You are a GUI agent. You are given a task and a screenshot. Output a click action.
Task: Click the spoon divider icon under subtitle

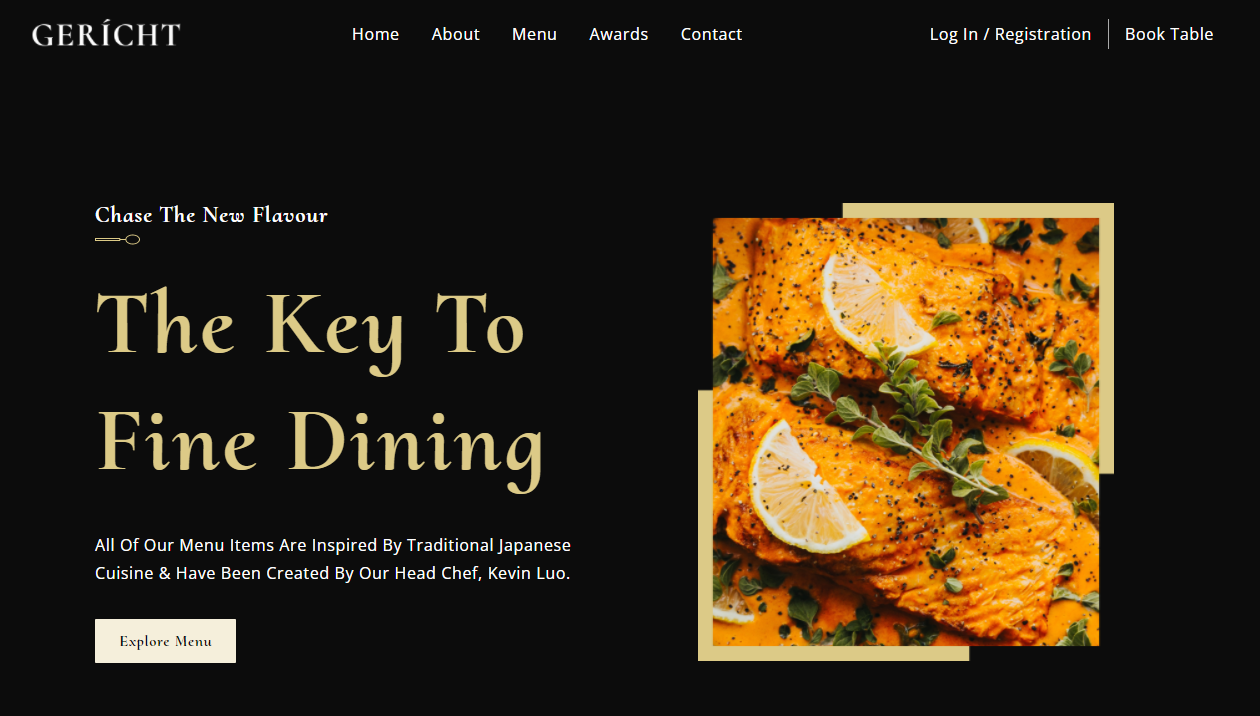point(117,239)
